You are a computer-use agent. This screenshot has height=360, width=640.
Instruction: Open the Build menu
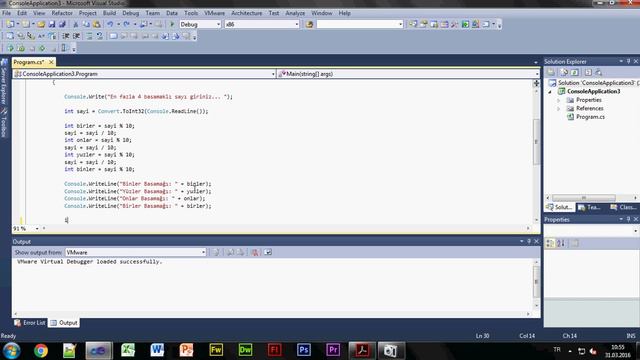point(109,13)
